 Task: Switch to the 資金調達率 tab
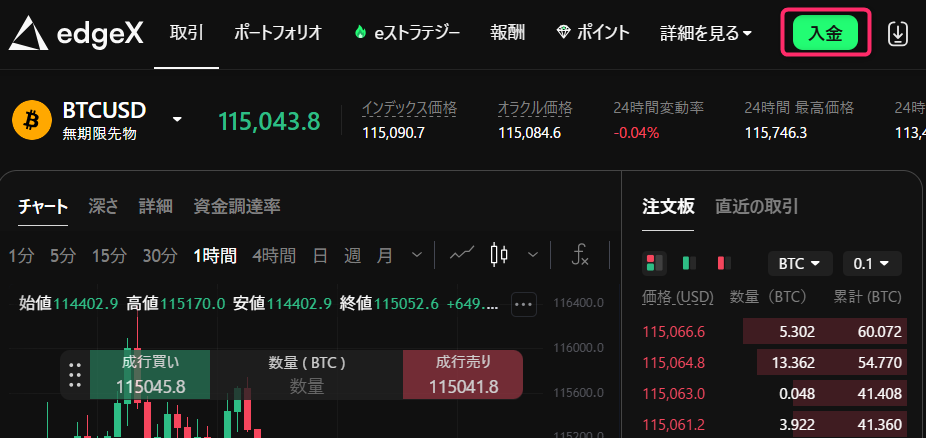pyautogui.click(x=237, y=206)
